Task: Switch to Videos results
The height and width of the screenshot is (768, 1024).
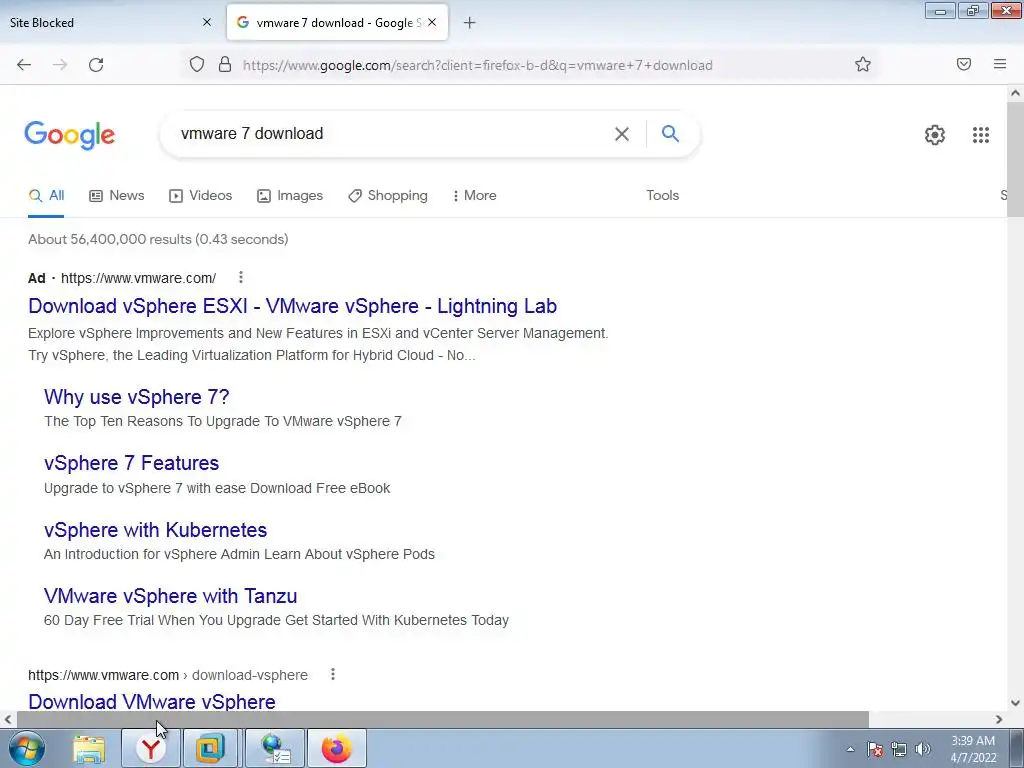Action: pyautogui.click(x=200, y=195)
